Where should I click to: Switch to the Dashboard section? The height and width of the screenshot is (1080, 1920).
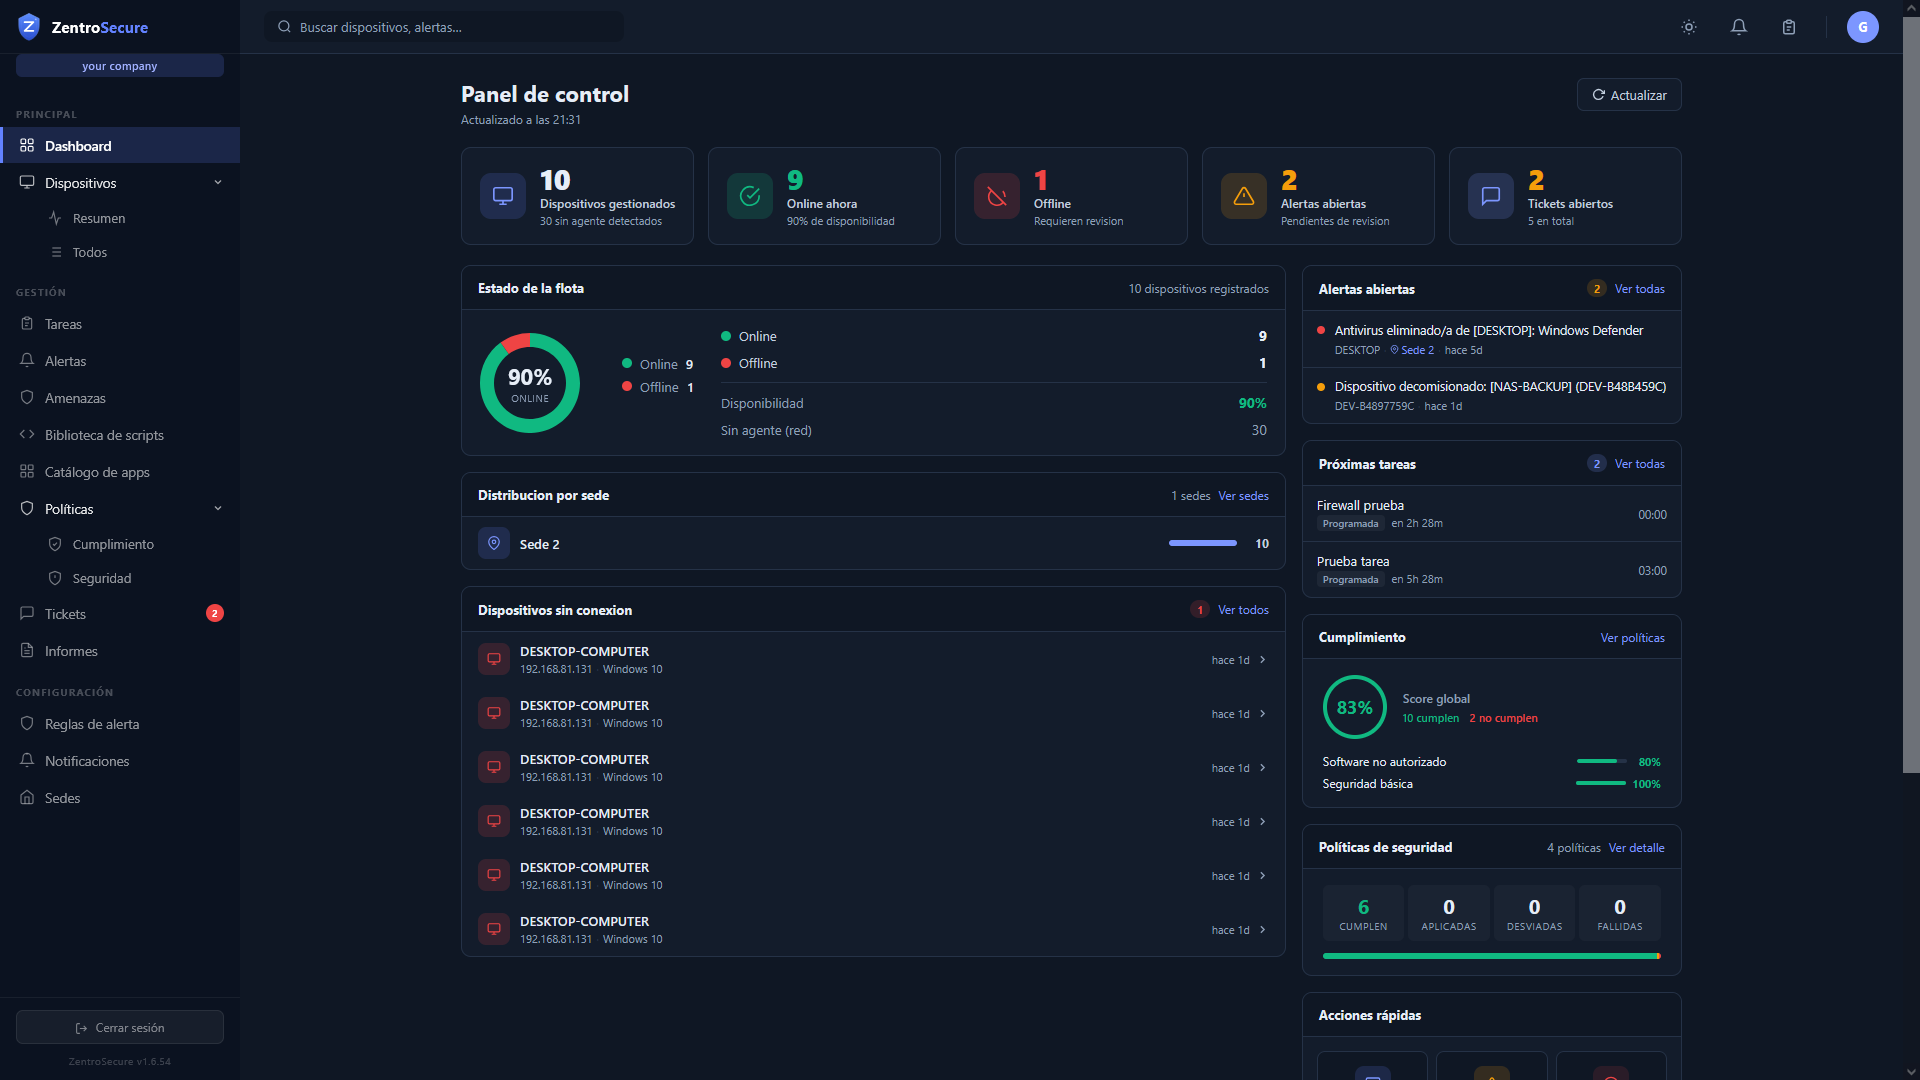coord(78,146)
